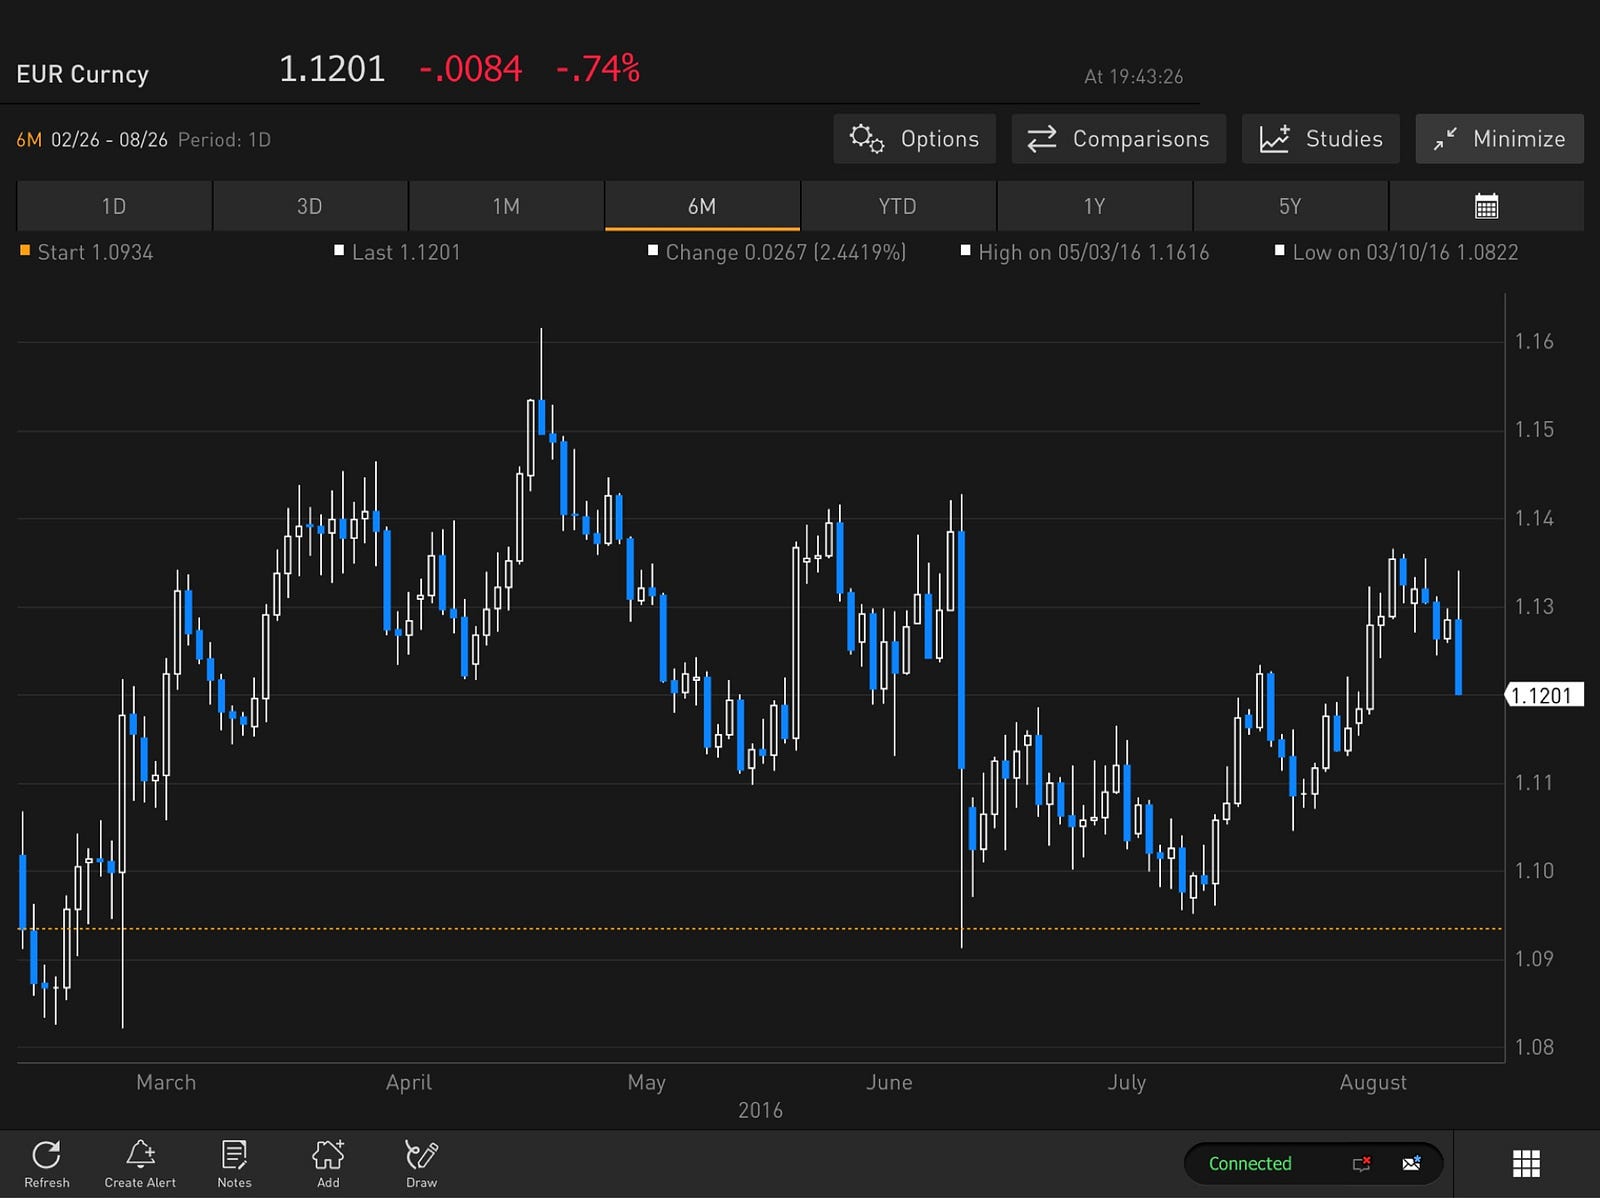
Task: Switch to the 1D range tab
Action: click(x=114, y=206)
